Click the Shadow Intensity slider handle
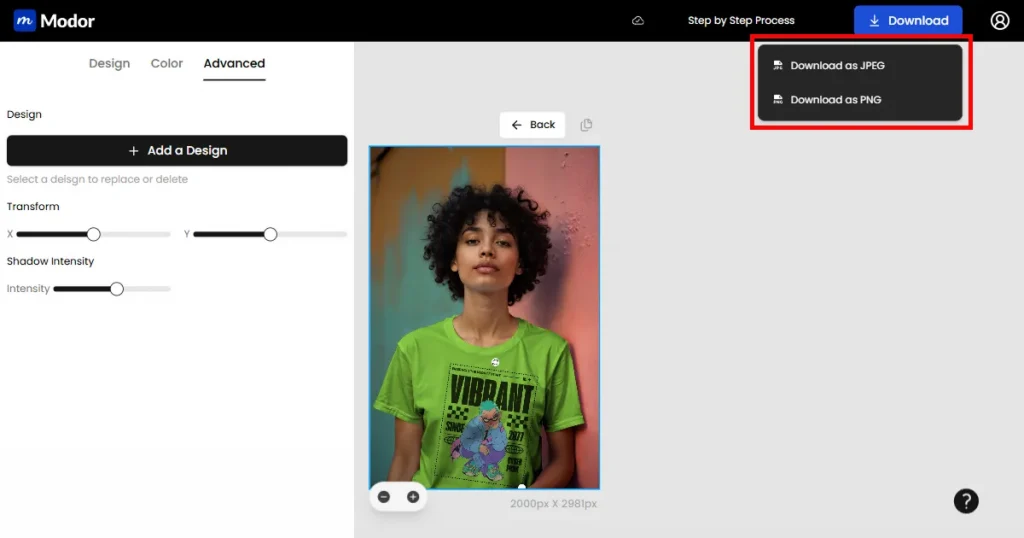This screenshot has width=1024, height=538. [x=116, y=289]
